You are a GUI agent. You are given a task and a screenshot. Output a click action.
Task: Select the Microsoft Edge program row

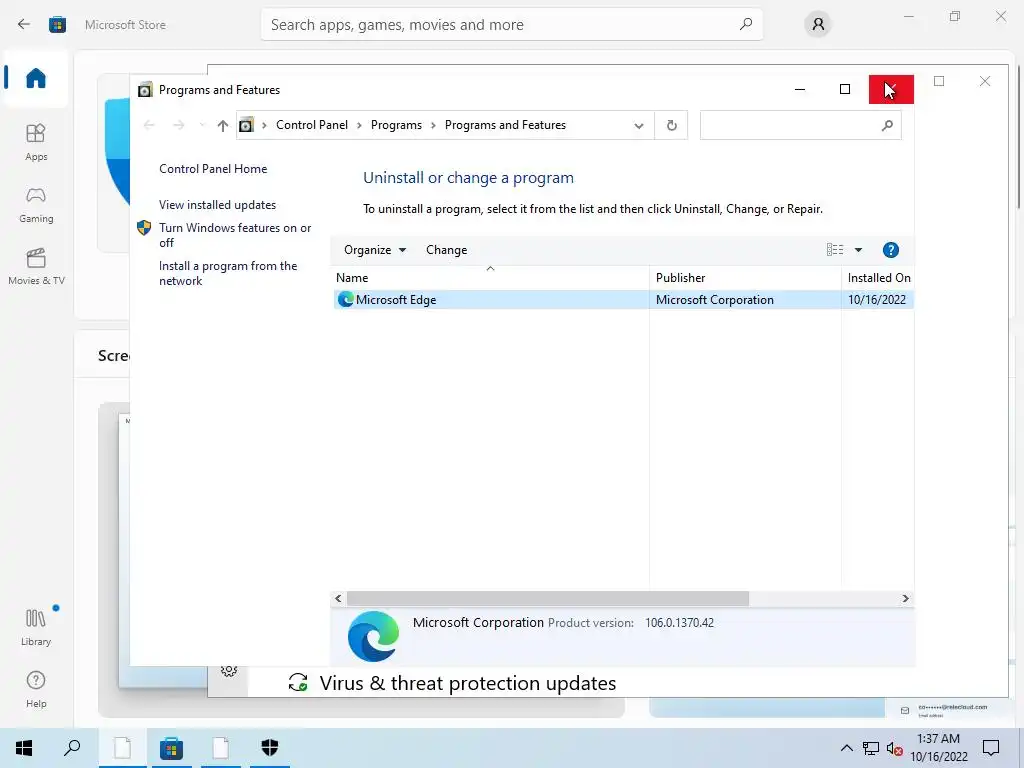click(623, 300)
